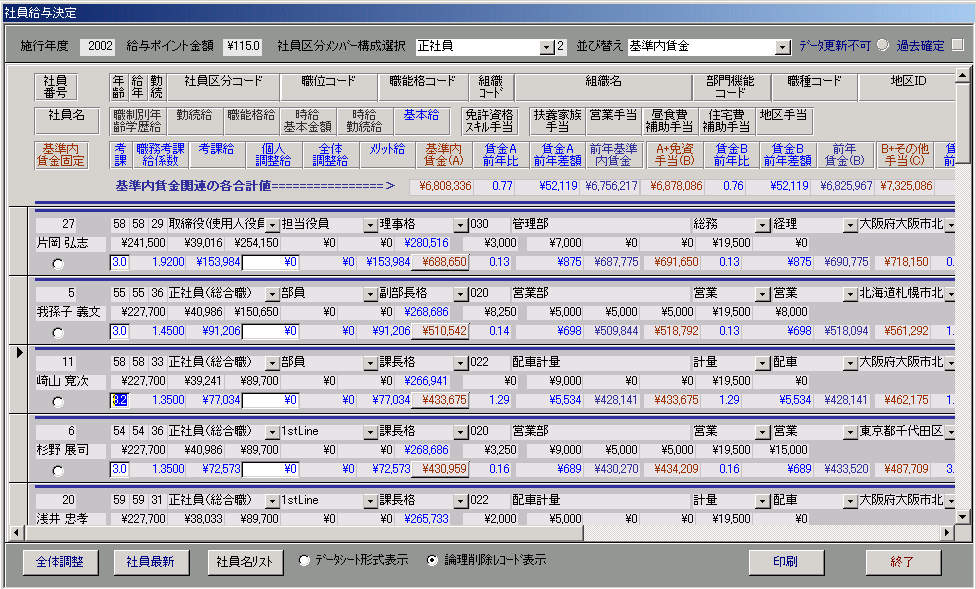The image size is (976, 589).
Task: Click 配車計量 organization name for 崎山 寛次
Action: click(x=536, y=362)
